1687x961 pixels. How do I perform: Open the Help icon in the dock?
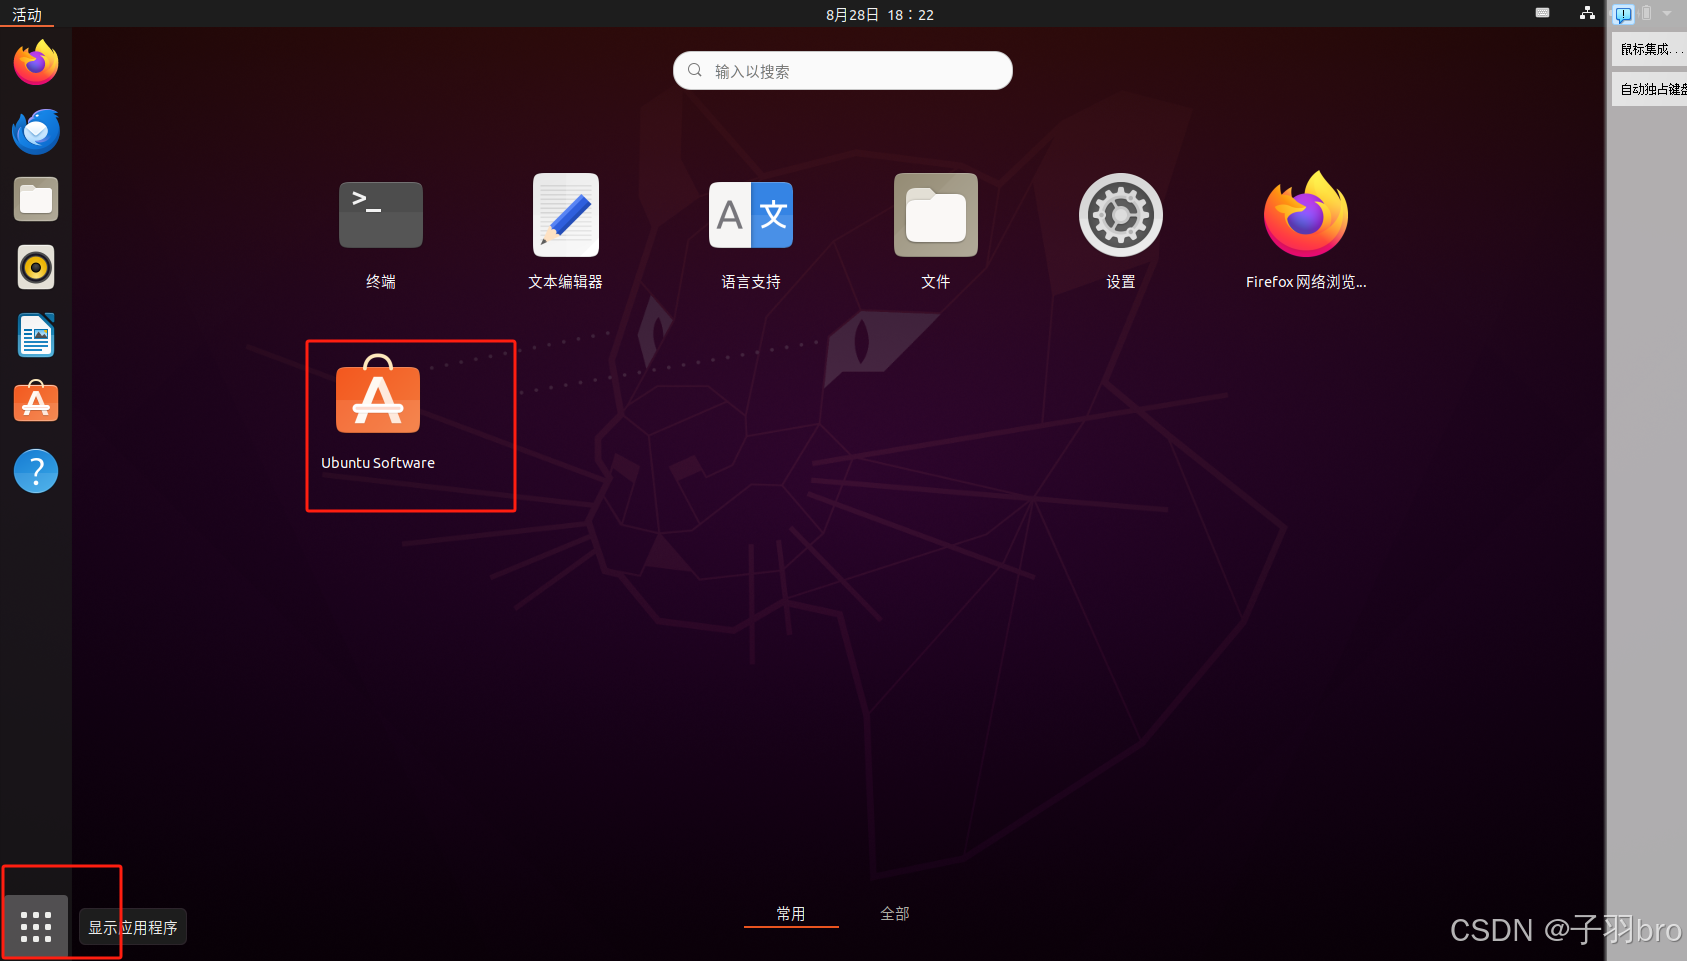[36, 471]
